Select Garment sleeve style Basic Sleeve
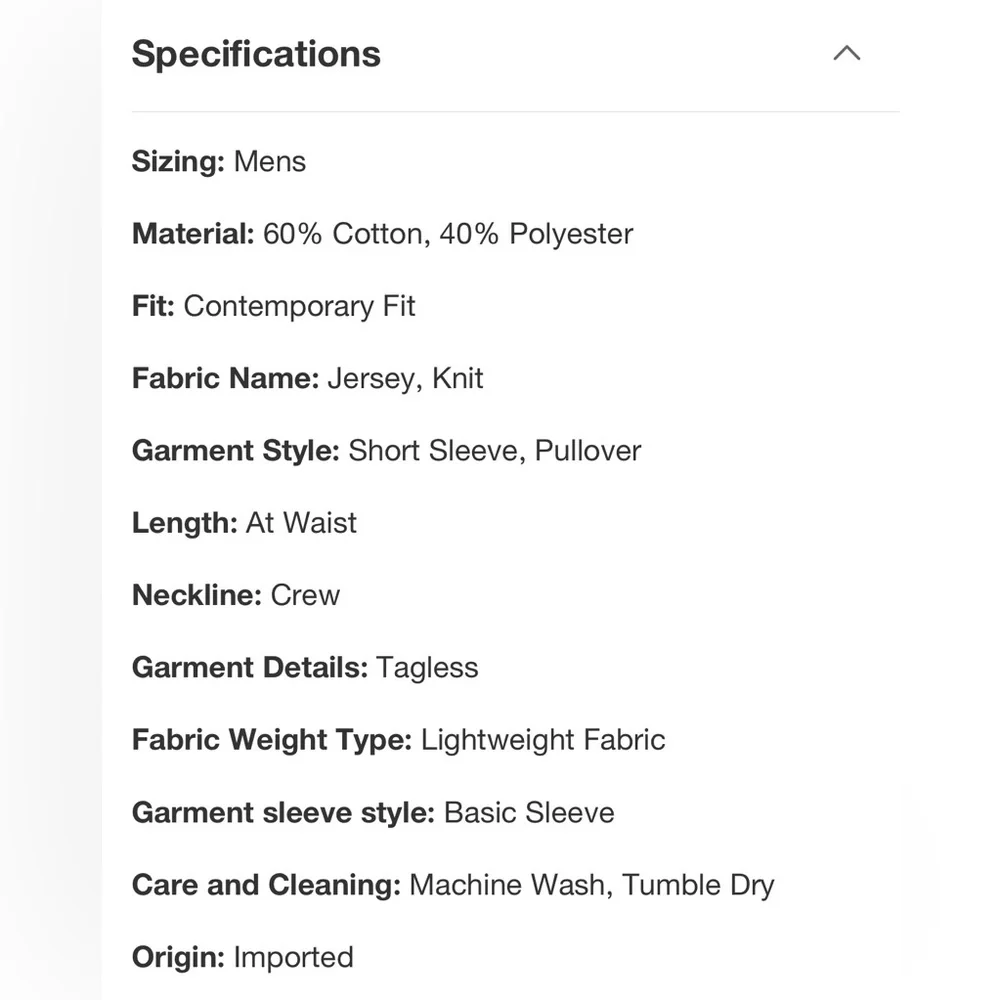 tap(373, 812)
